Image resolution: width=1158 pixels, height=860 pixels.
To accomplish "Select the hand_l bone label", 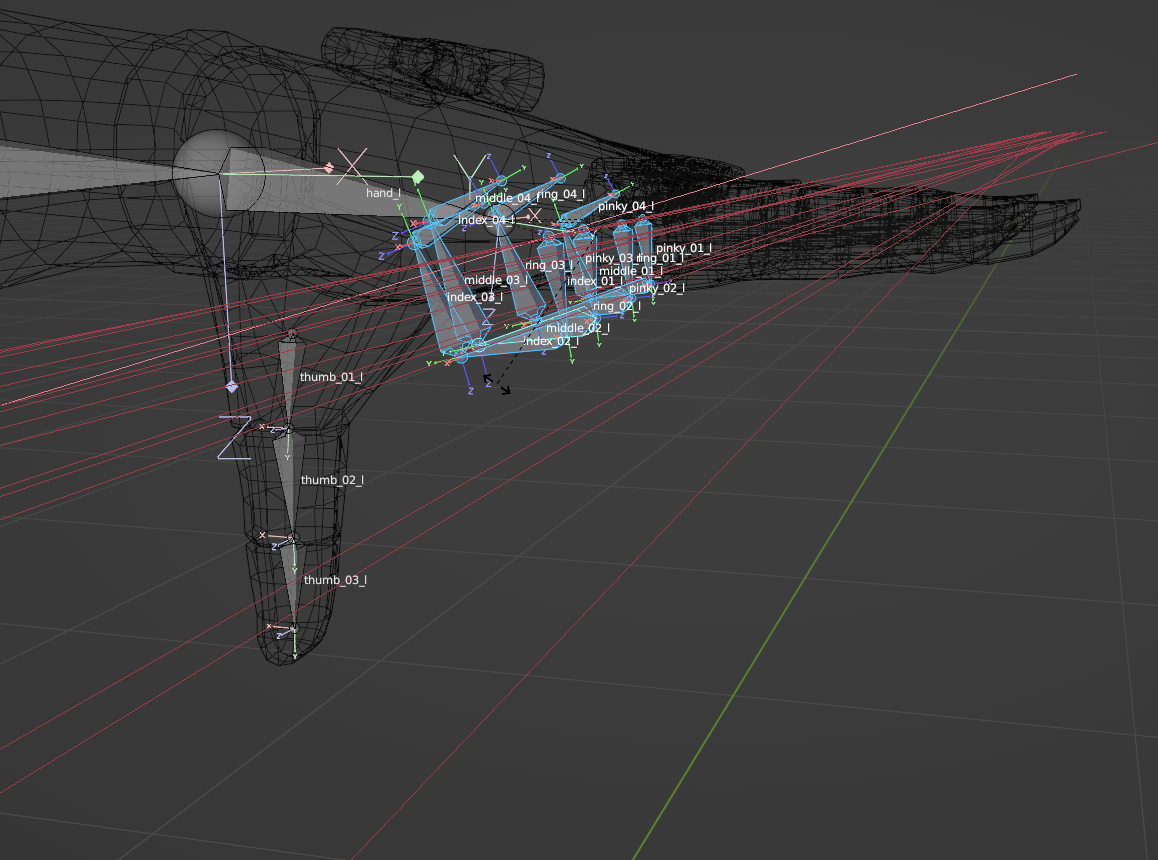I will (384, 193).
